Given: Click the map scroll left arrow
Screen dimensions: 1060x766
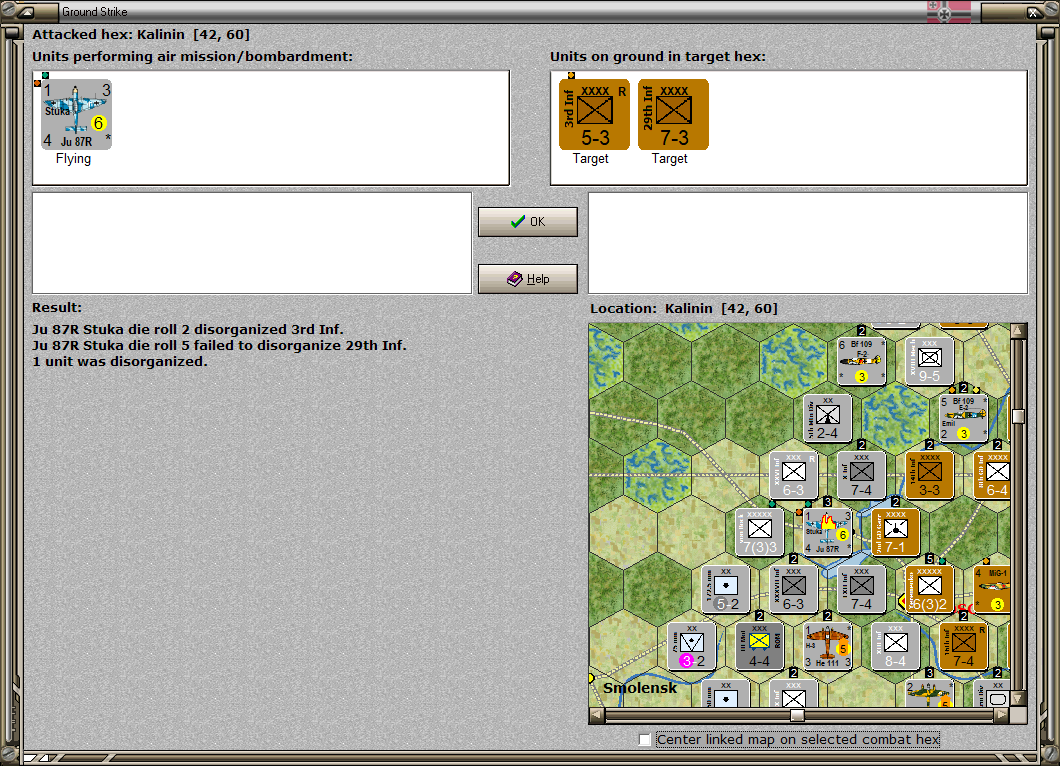Looking at the screenshot, I should 596,715.
